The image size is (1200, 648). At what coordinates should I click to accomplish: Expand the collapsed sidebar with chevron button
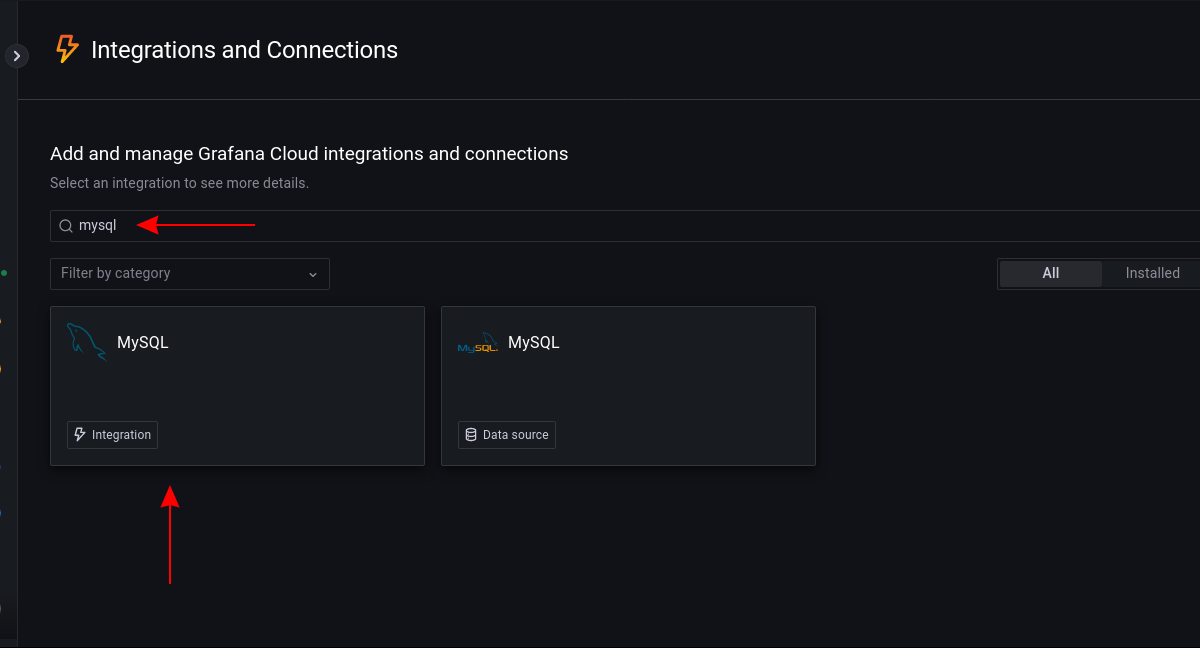pyautogui.click(x=16, y=56)
